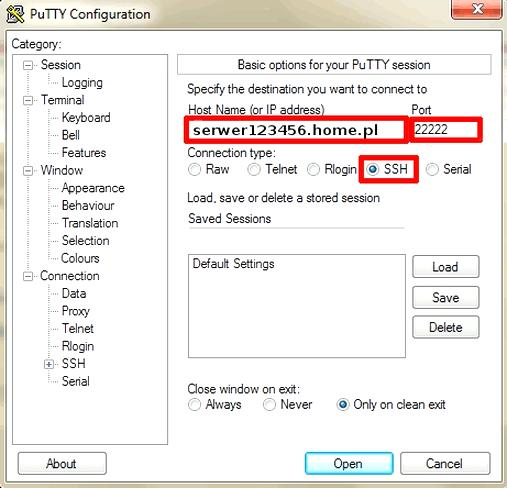Click the Save session button
Viewport: 507px width, 488px height.
pos(446,297)
